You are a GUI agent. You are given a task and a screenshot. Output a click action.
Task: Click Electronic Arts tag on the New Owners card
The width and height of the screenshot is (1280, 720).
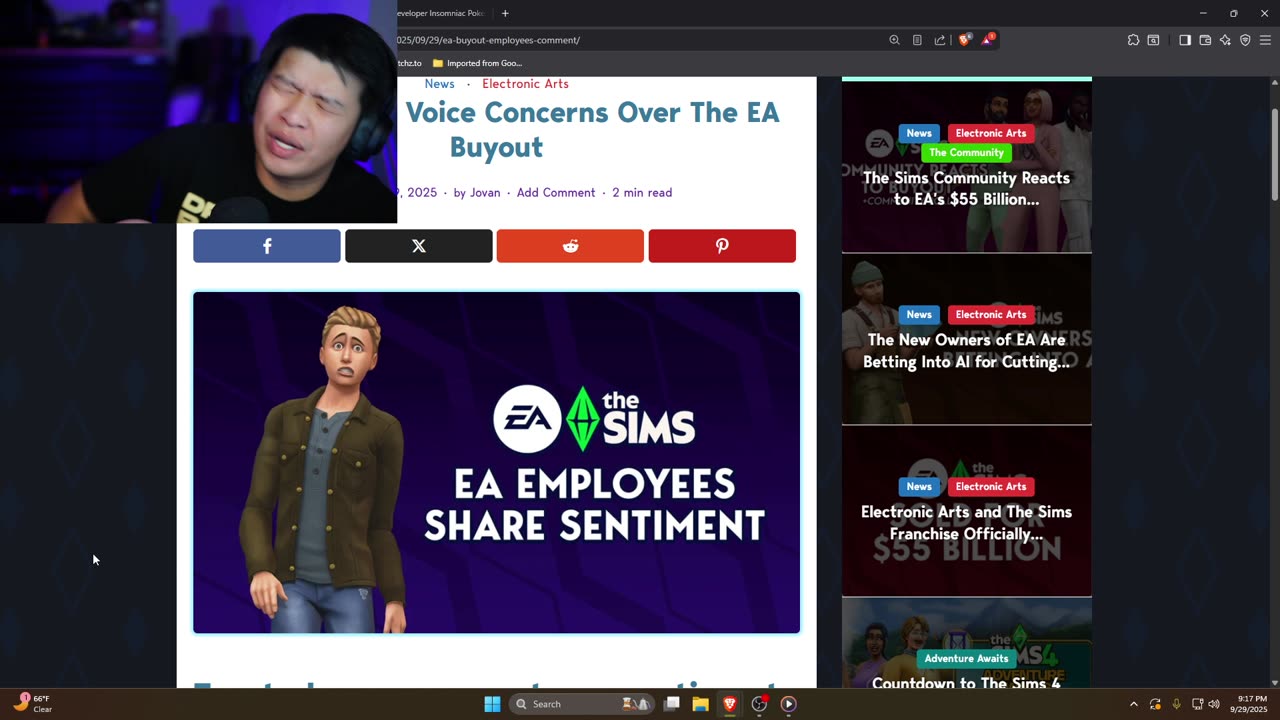coord(991,314)
